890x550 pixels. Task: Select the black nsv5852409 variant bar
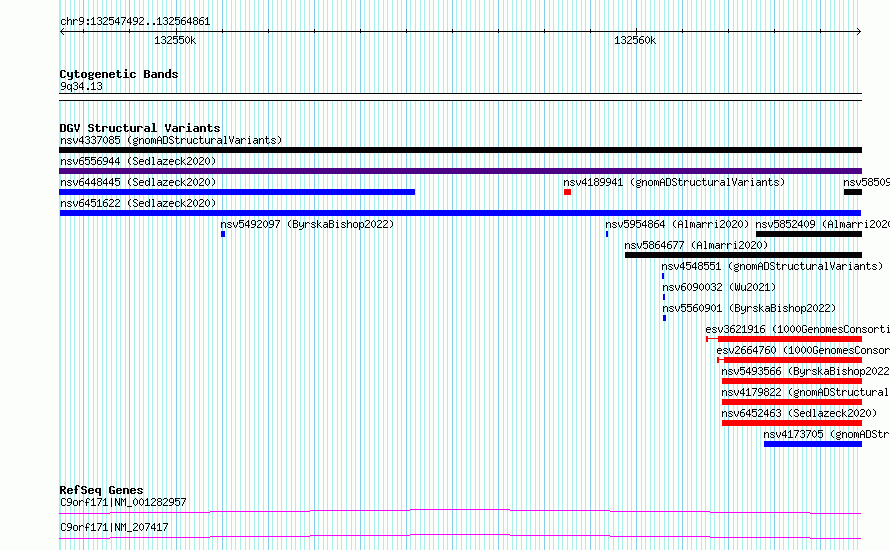tap(809, 234)
